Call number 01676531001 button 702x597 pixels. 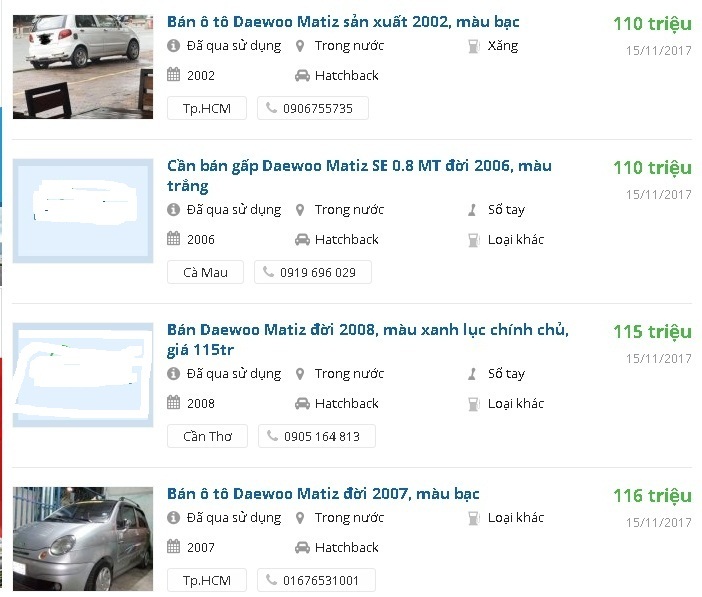[x=316, y=580]
